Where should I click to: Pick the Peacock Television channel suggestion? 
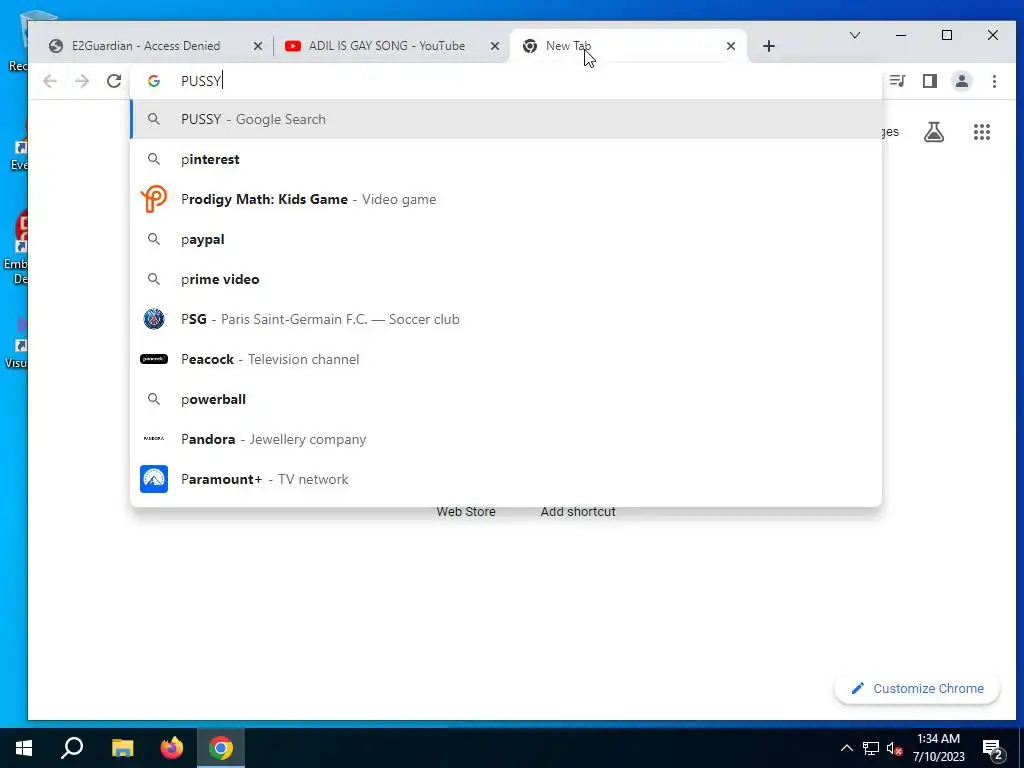tap(506, 359)
